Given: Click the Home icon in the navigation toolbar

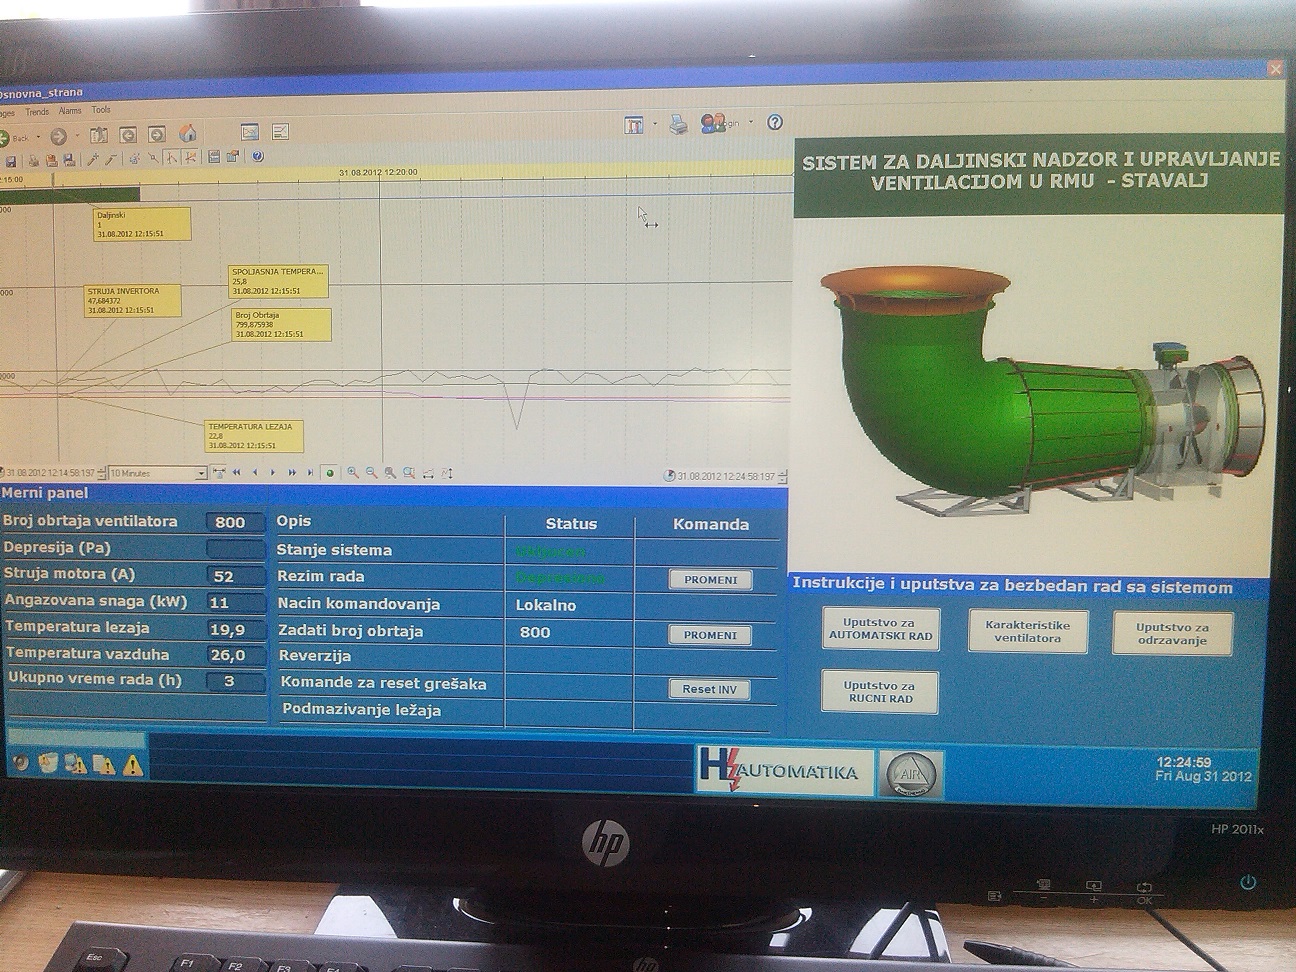Looking at the screenshot, I should (187, 133).
